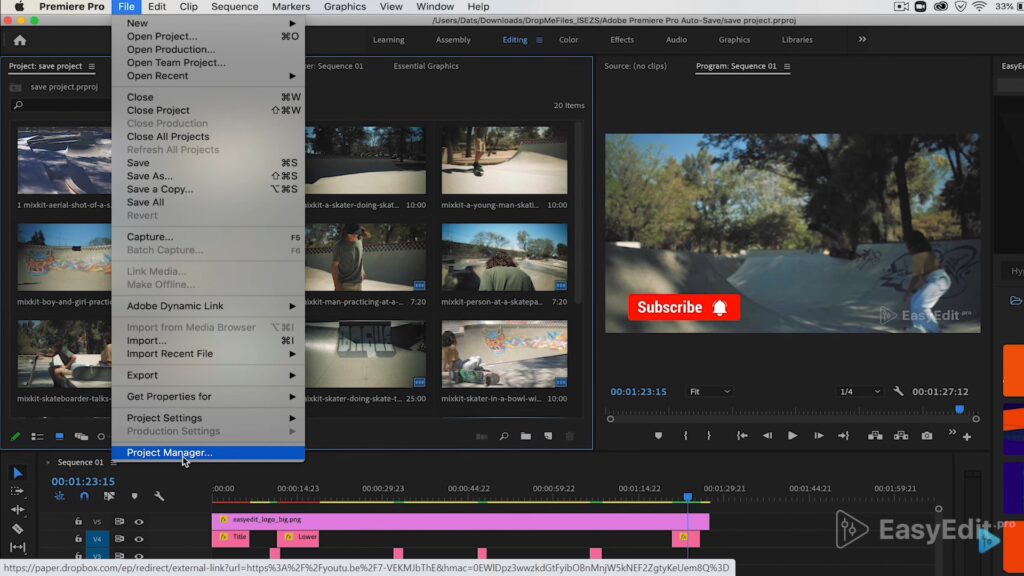
Task: Open the Essential Graphics panel tab
Action: [x=426, y=66]
